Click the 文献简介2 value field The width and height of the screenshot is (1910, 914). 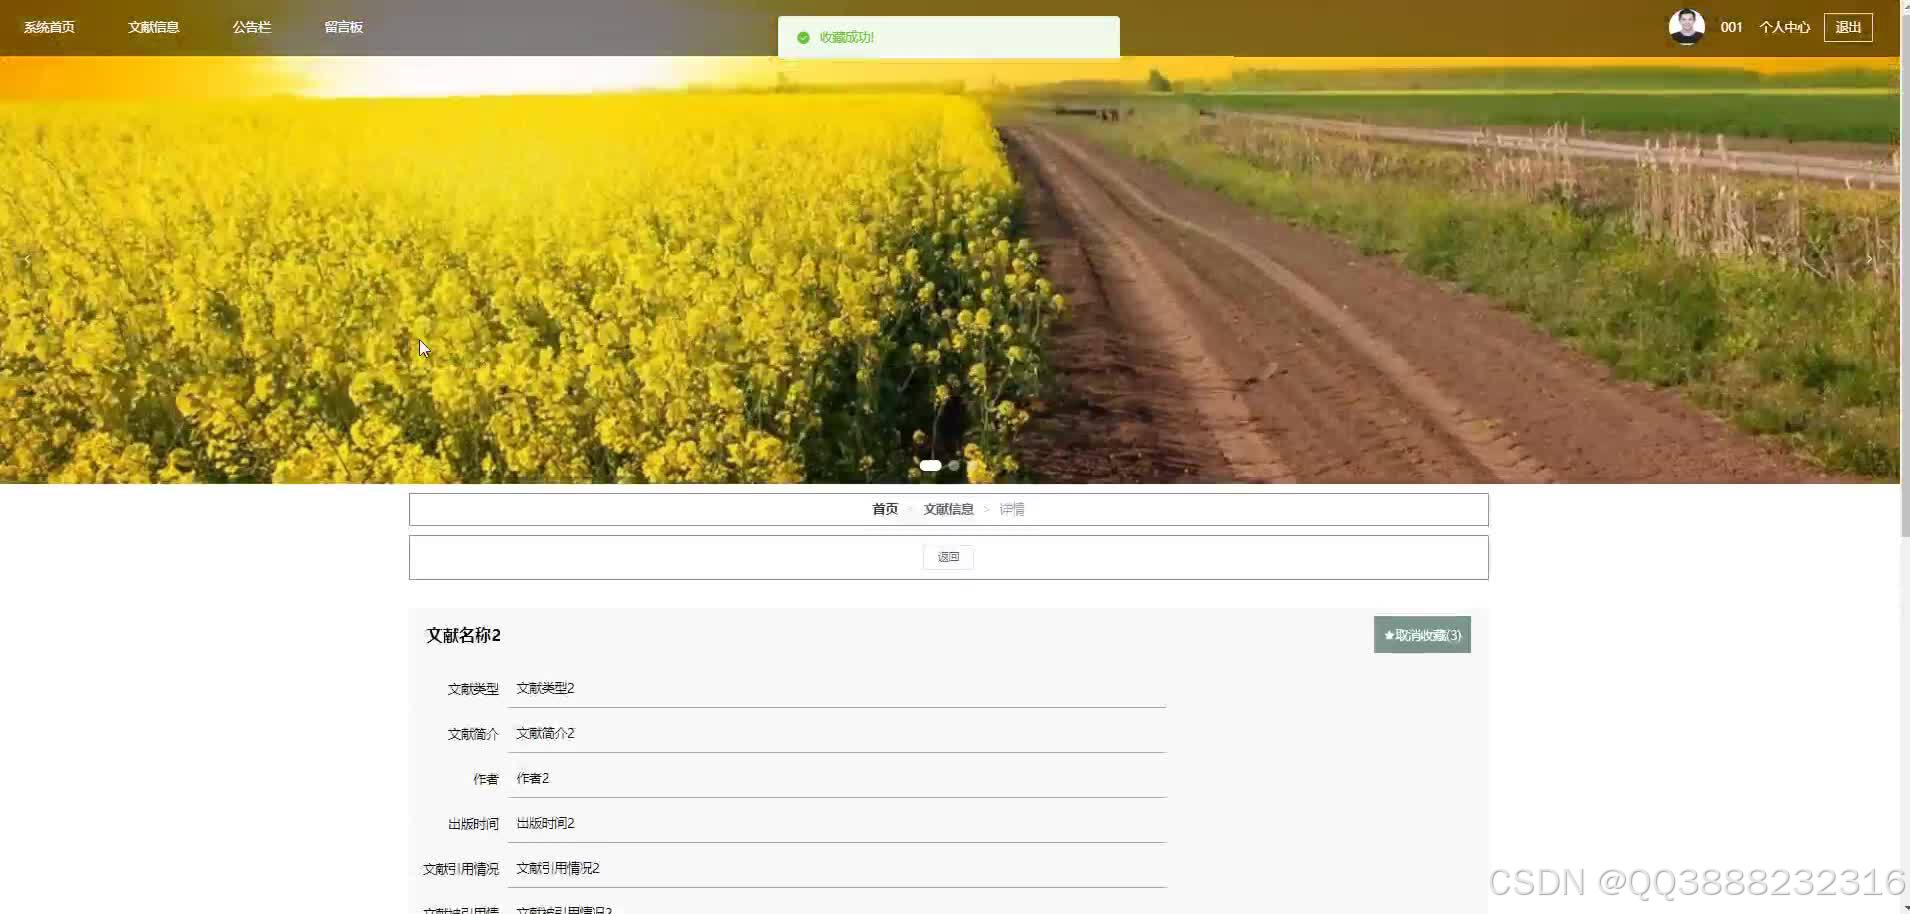[837, 733]
